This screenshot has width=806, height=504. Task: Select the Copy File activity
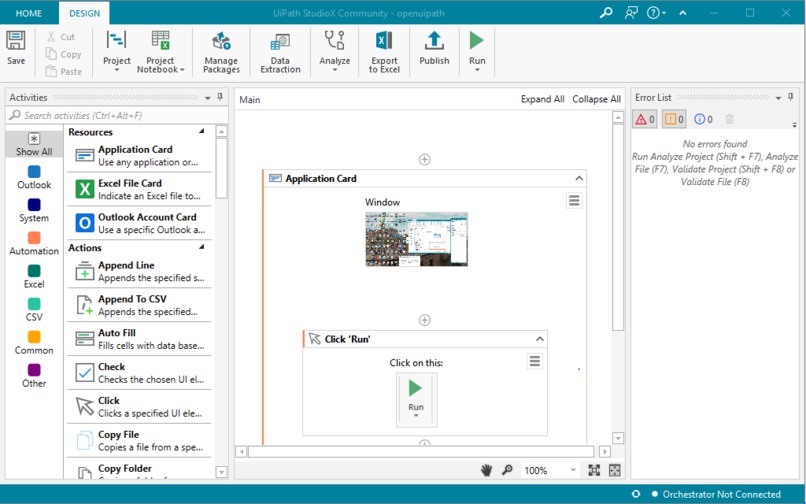(x=139, y=441)
